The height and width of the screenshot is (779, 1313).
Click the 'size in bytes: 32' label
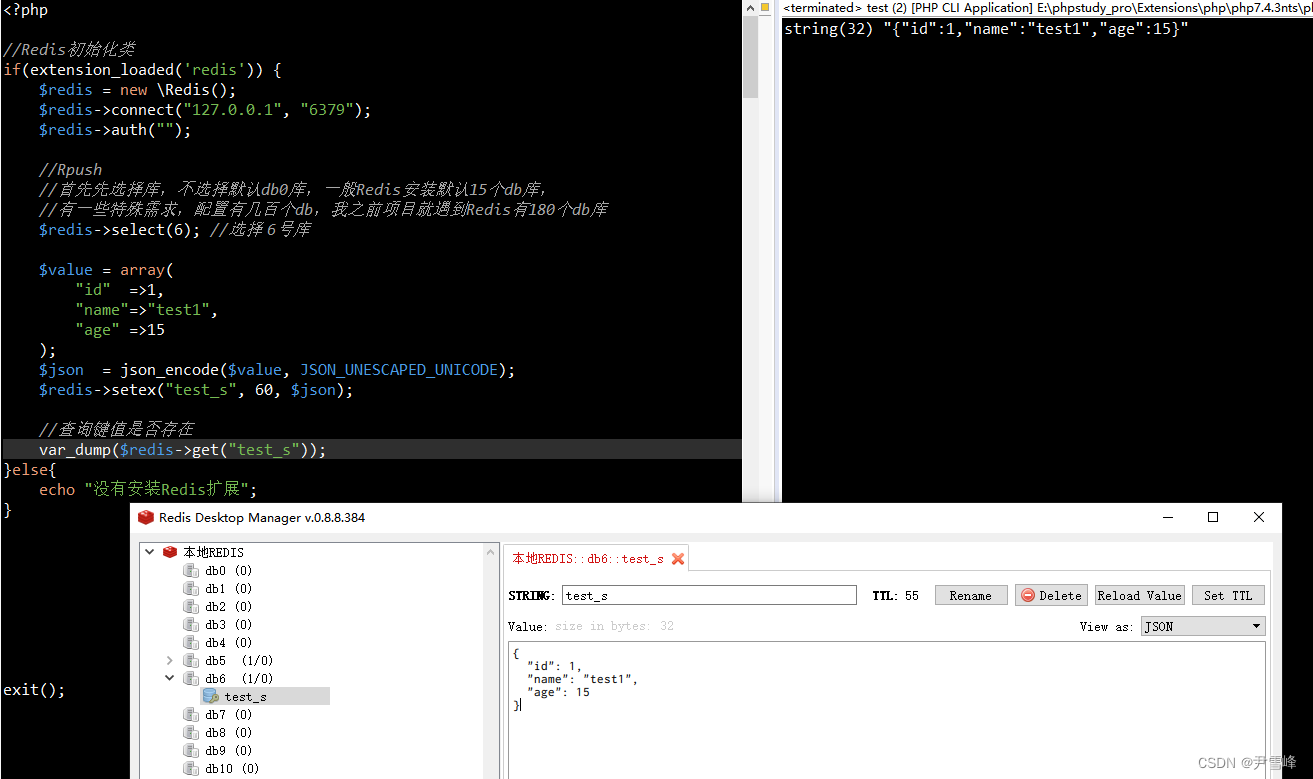click(614, 626)
